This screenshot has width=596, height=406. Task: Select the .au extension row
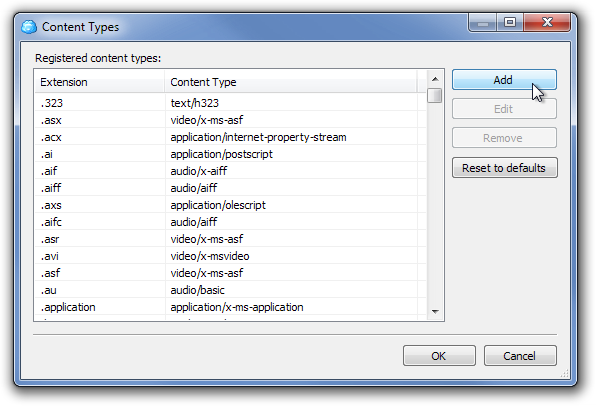click(230, 290)
